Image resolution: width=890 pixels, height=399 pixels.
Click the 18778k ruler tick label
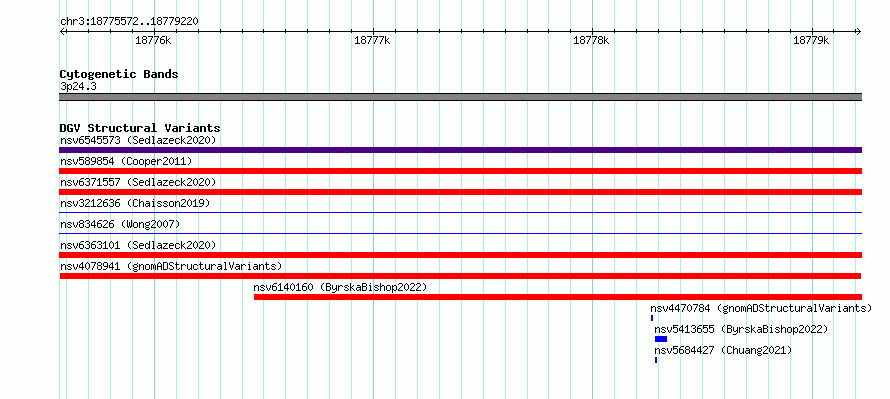click(x=591, y=40)
